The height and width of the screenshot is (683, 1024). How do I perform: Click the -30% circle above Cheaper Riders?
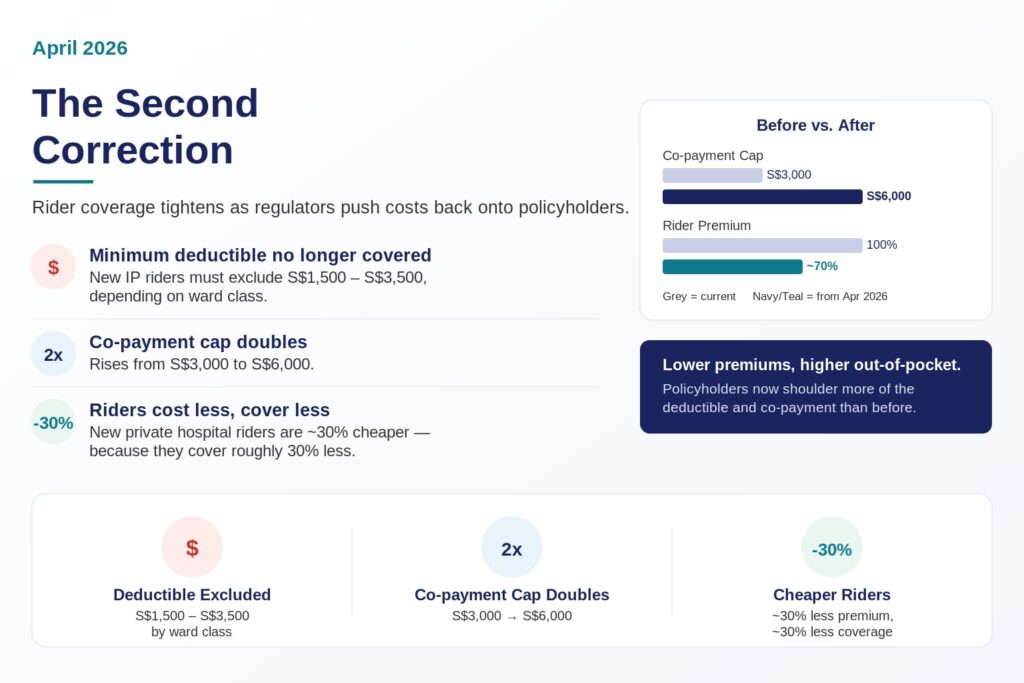coord(832,547)
